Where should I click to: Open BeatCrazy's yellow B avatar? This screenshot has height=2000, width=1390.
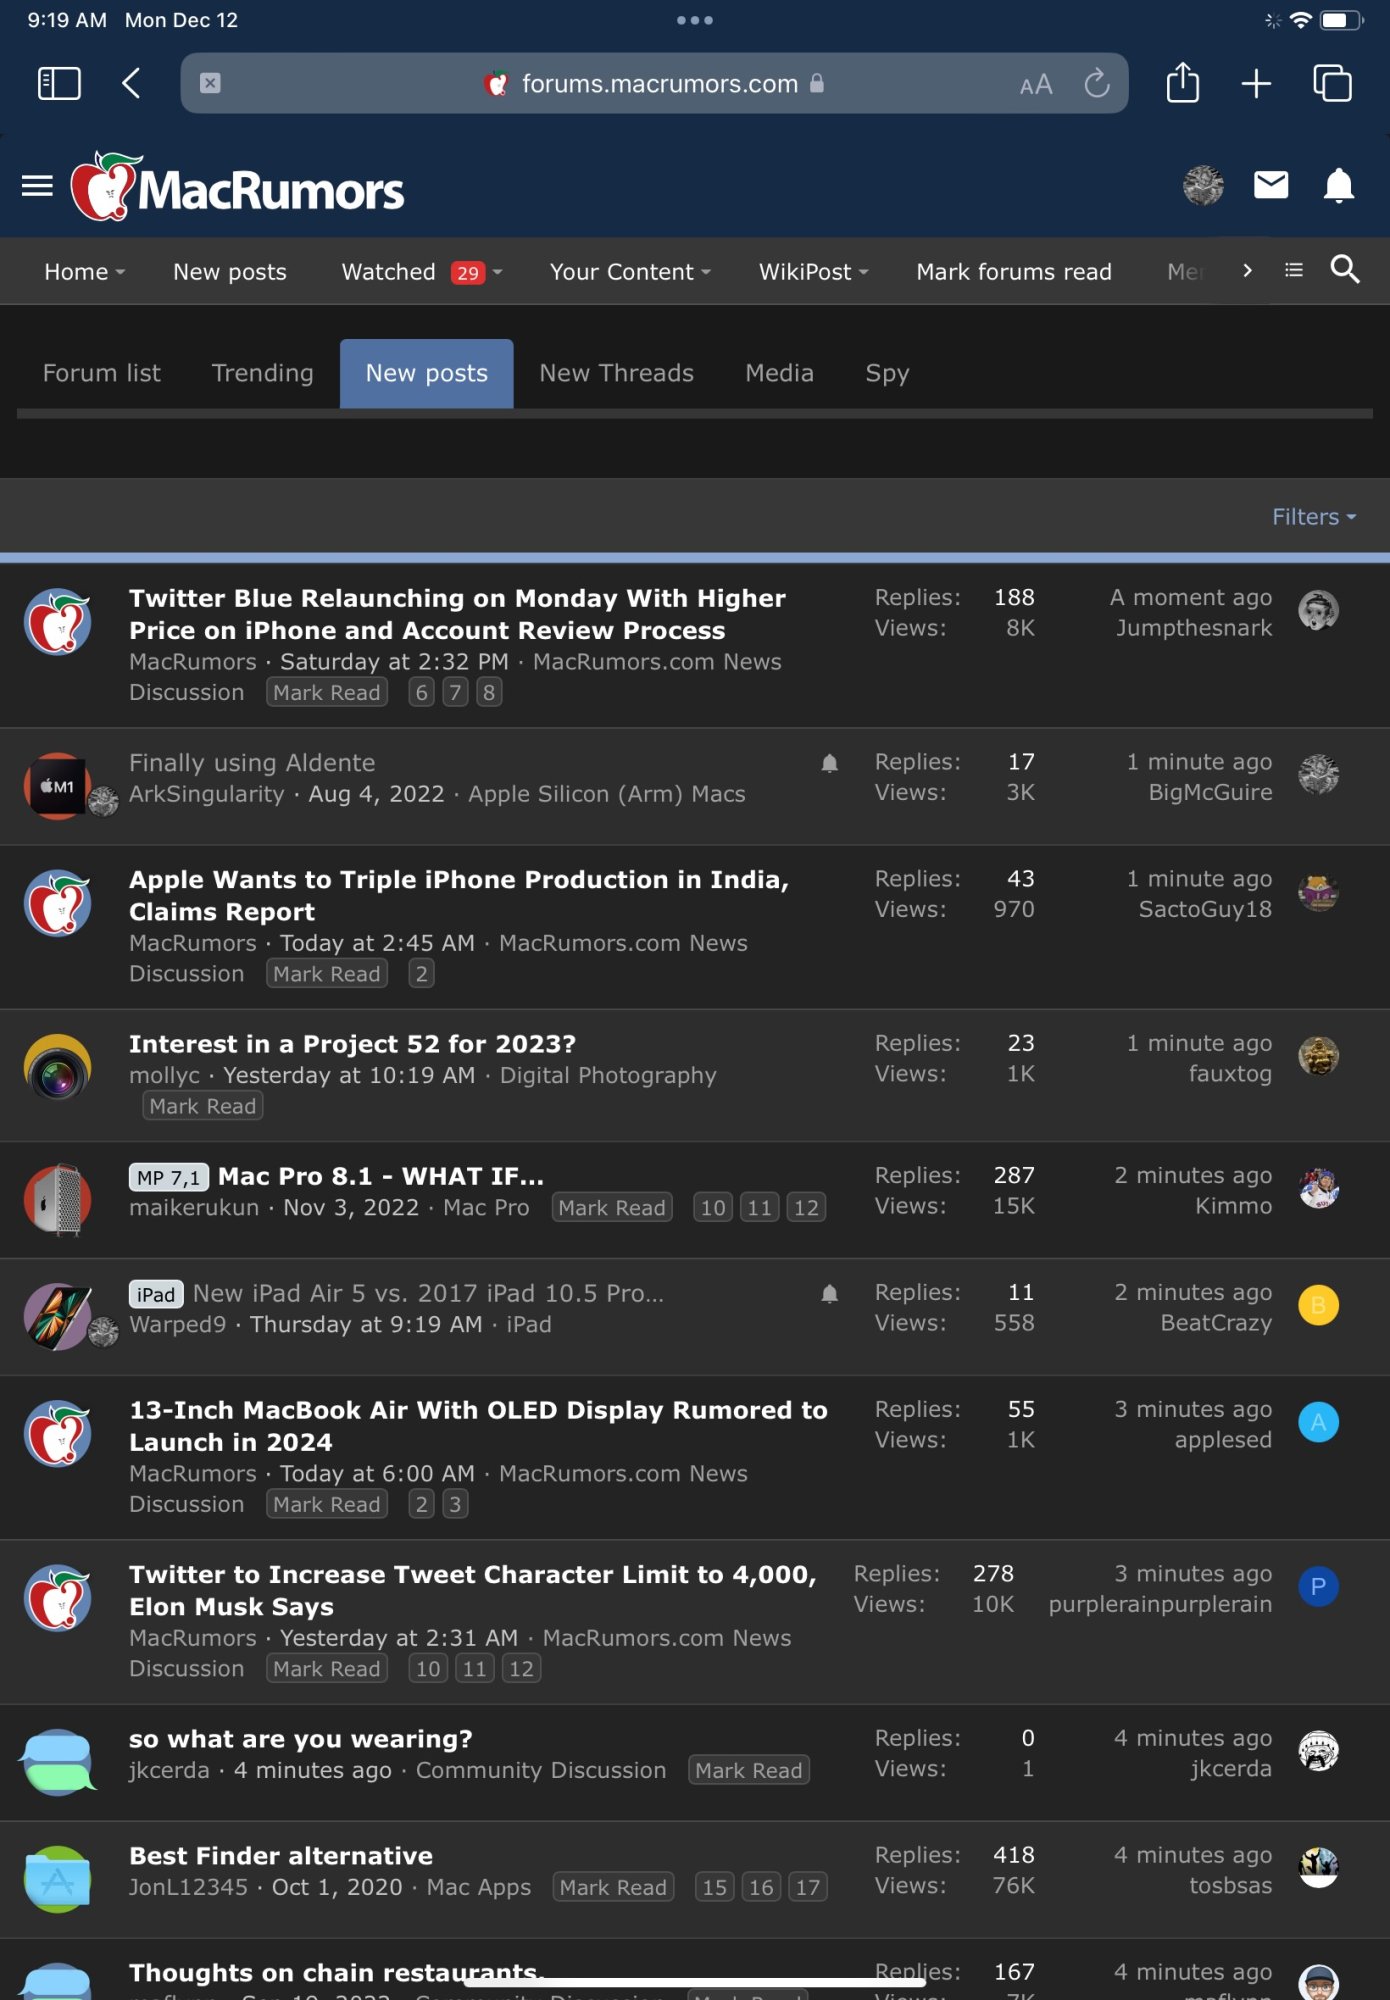(x=1318, y=1305)
